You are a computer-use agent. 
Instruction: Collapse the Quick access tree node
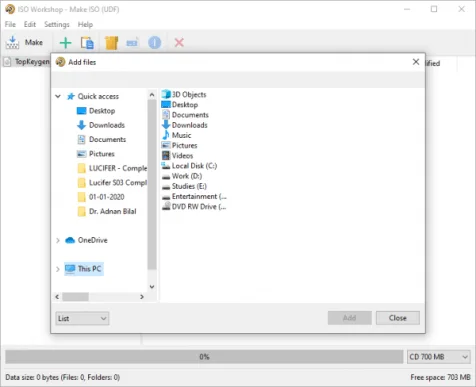click(58, 96)
